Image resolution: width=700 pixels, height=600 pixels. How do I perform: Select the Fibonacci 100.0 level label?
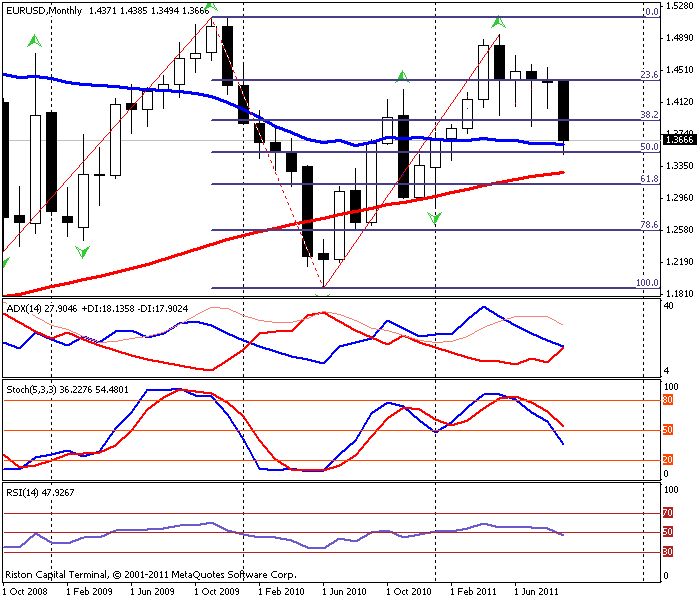(x=647, y=283)
